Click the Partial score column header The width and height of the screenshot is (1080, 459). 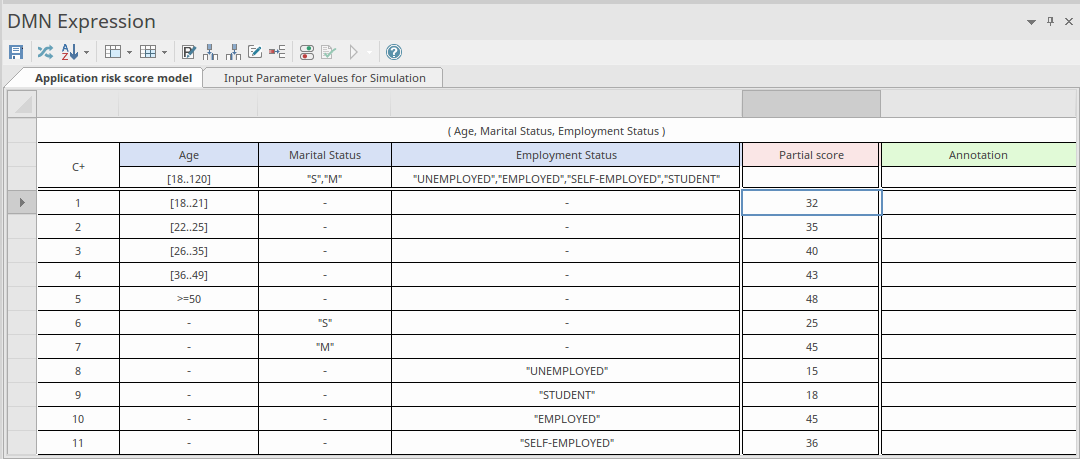click(x=811, y=155)
